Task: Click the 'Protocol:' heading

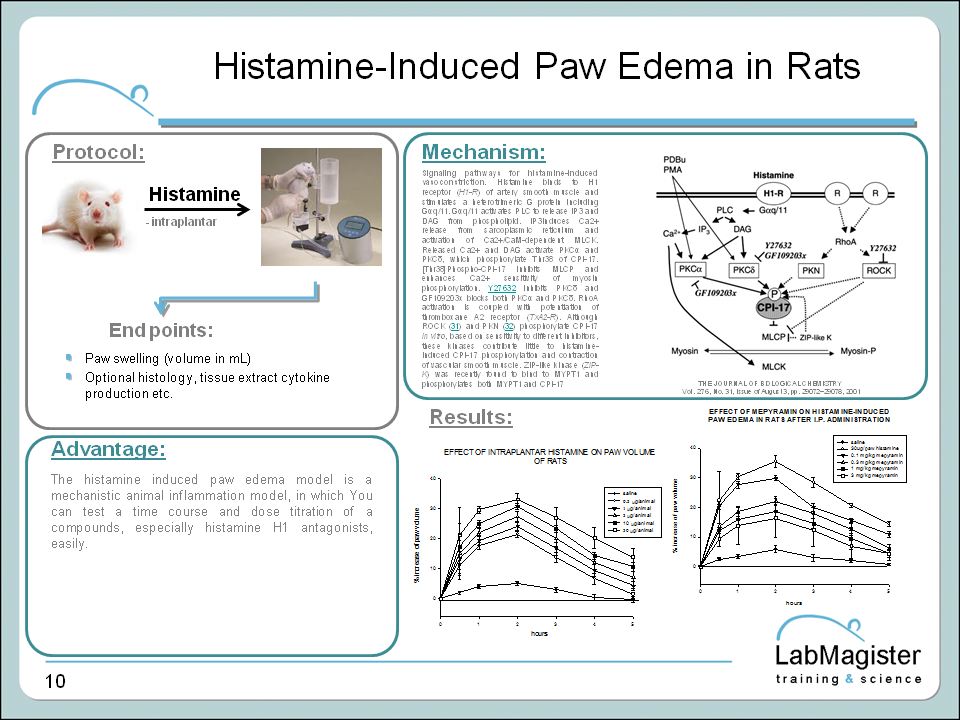Action: [99, 152]
